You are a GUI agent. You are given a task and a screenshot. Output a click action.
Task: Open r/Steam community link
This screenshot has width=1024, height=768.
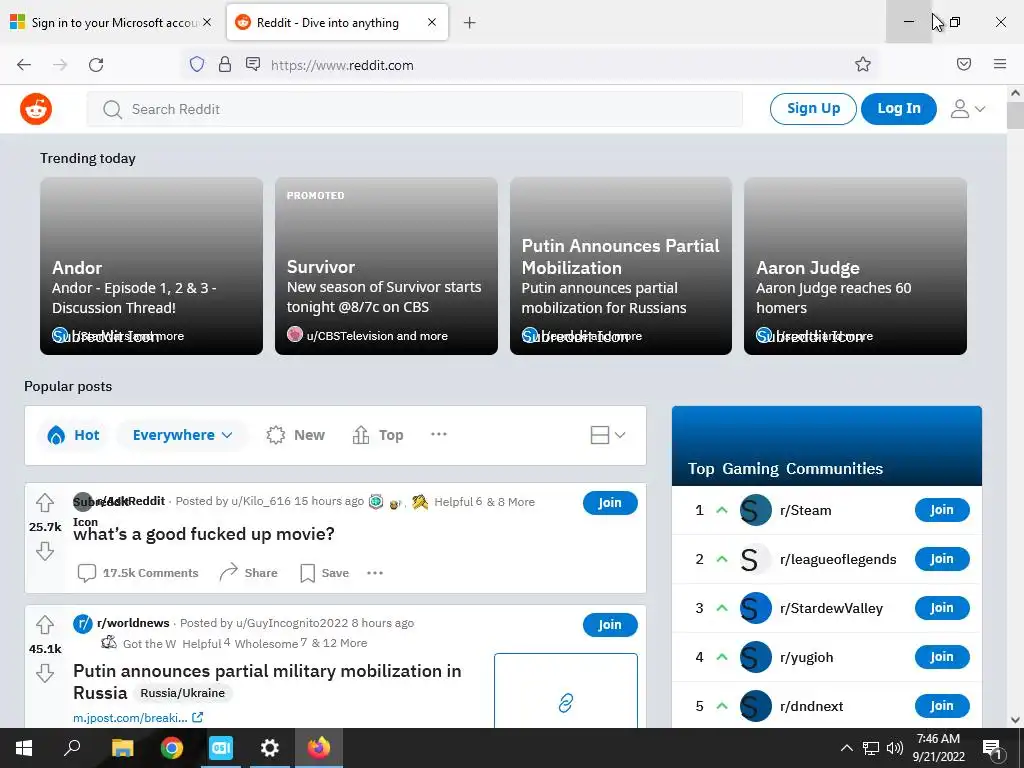[x=805, y=510]
